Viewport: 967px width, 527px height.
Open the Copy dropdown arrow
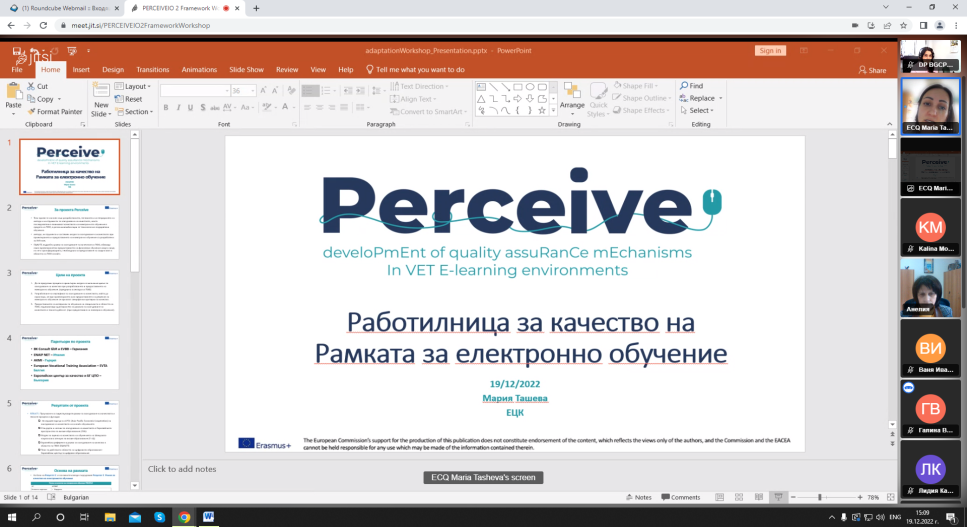pyautogui.click(x=59, y=99)
